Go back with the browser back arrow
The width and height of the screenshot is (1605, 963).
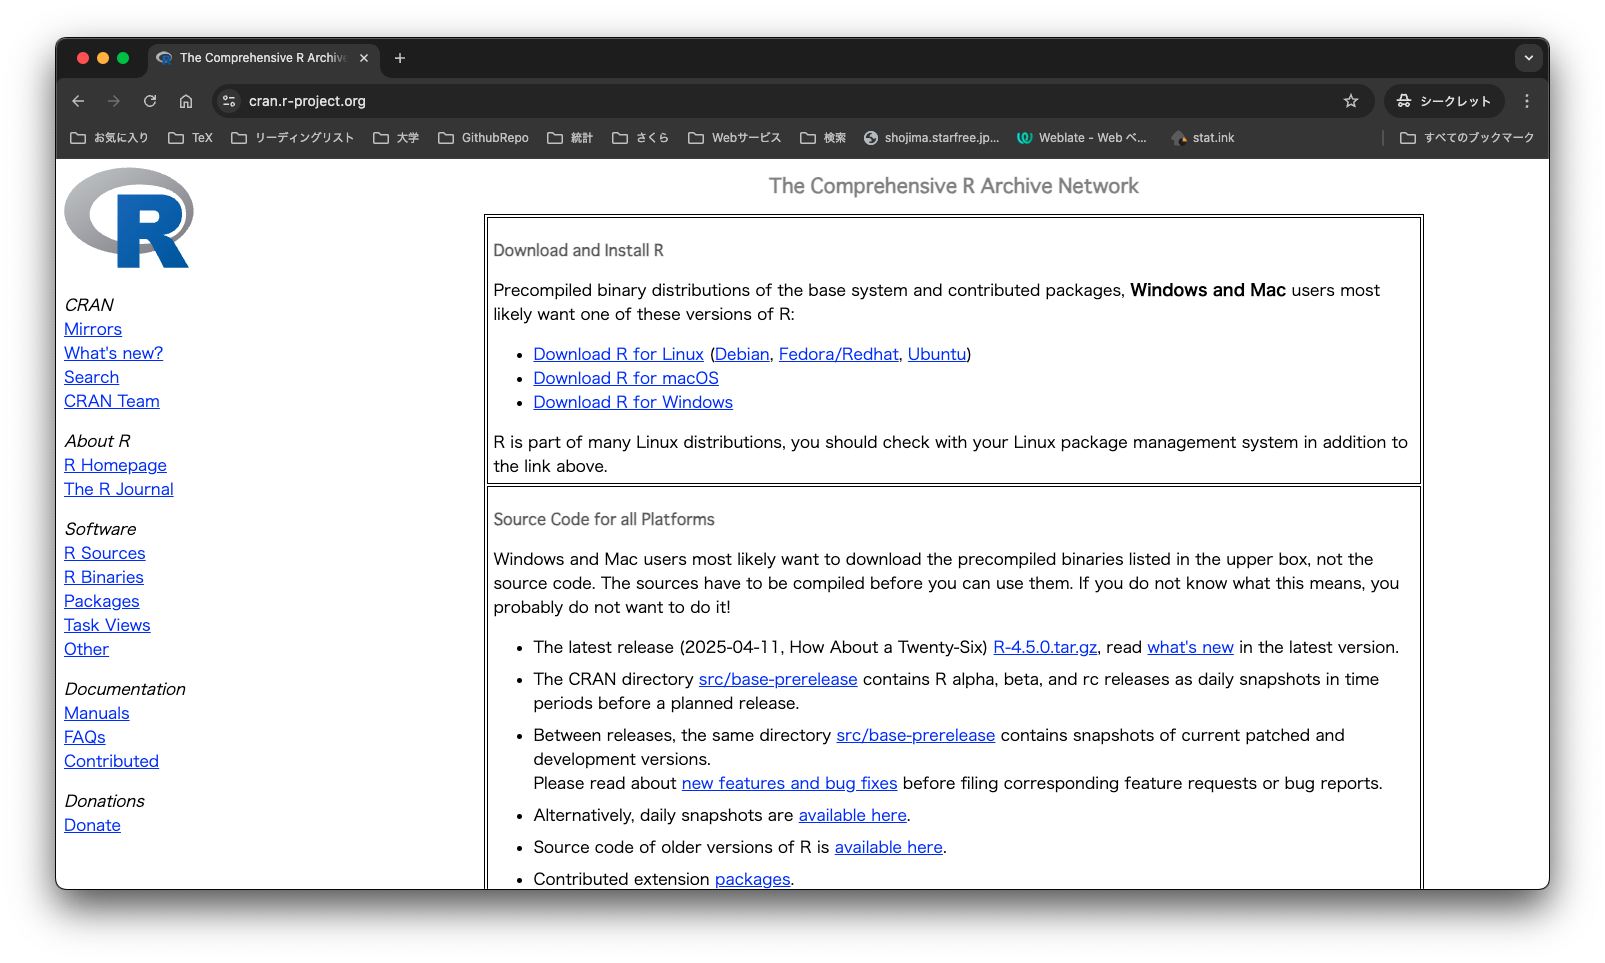pyautogui.click(x=78, y=101)
